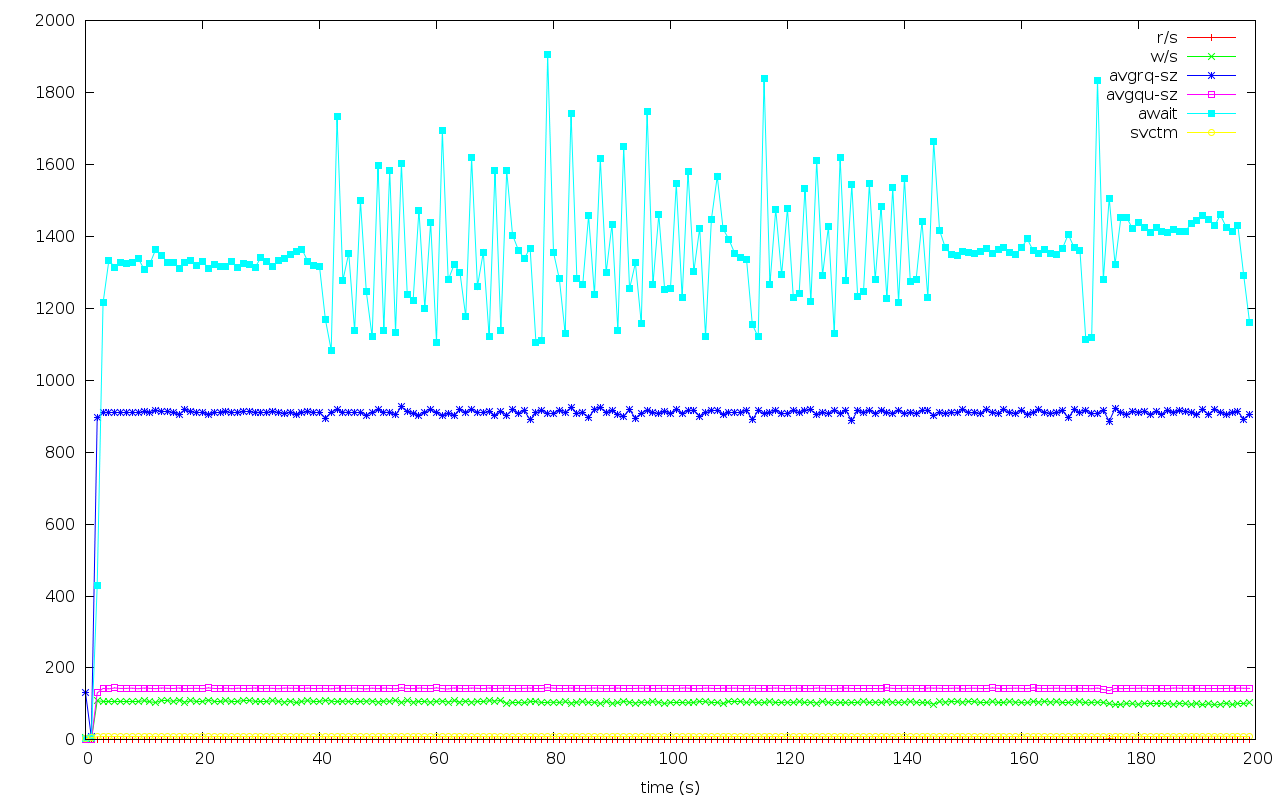
Task: Click the avgrq-sz legend label
Action: (1143, 75)
